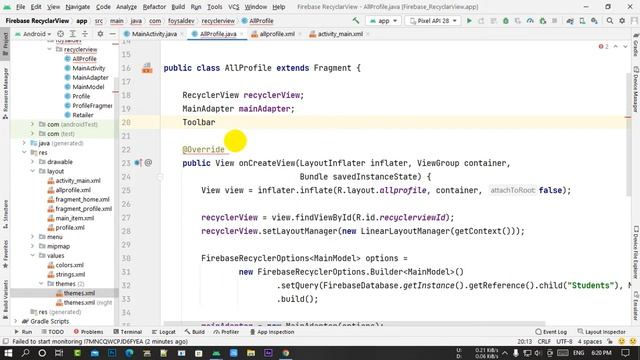Toggle the read-only lock icon in status bar
This screenshot has width=640, height=360.
610,341
